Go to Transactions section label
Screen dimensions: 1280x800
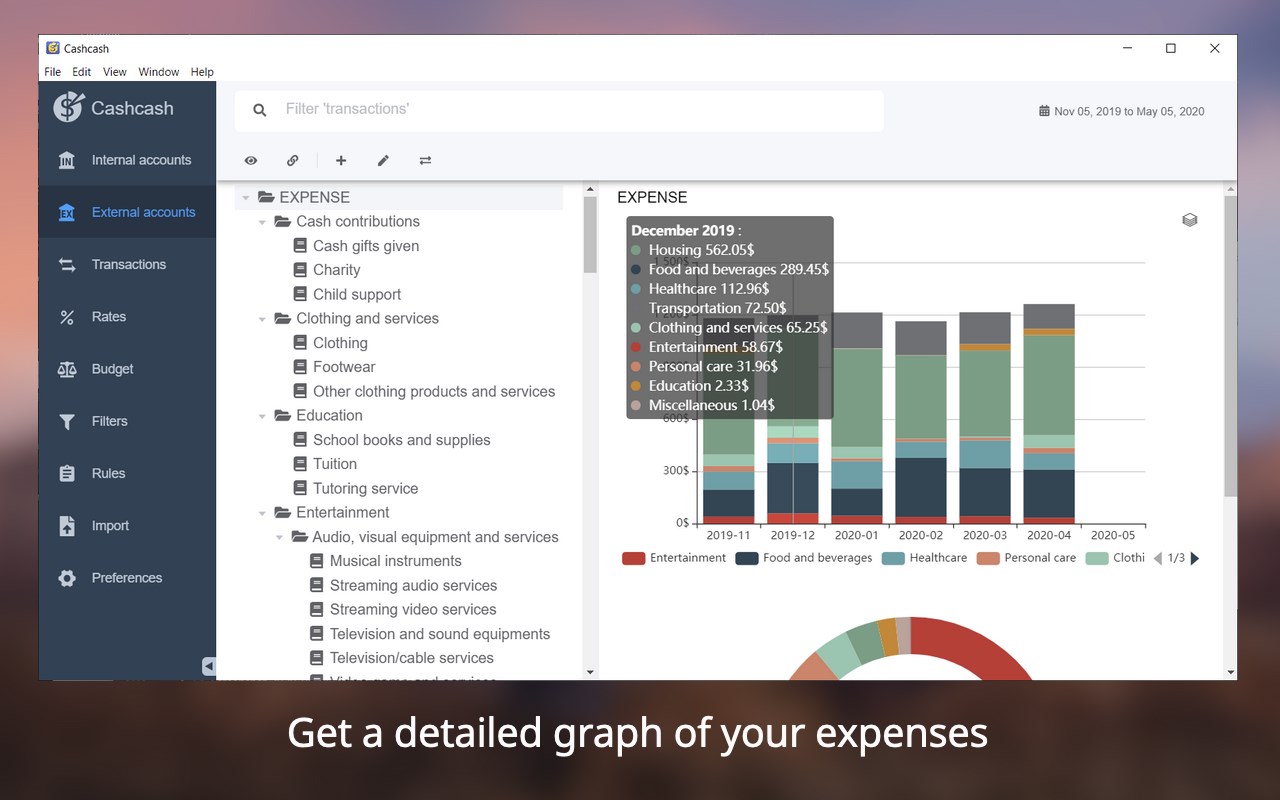pyautogui.click(x=129, y=265)
